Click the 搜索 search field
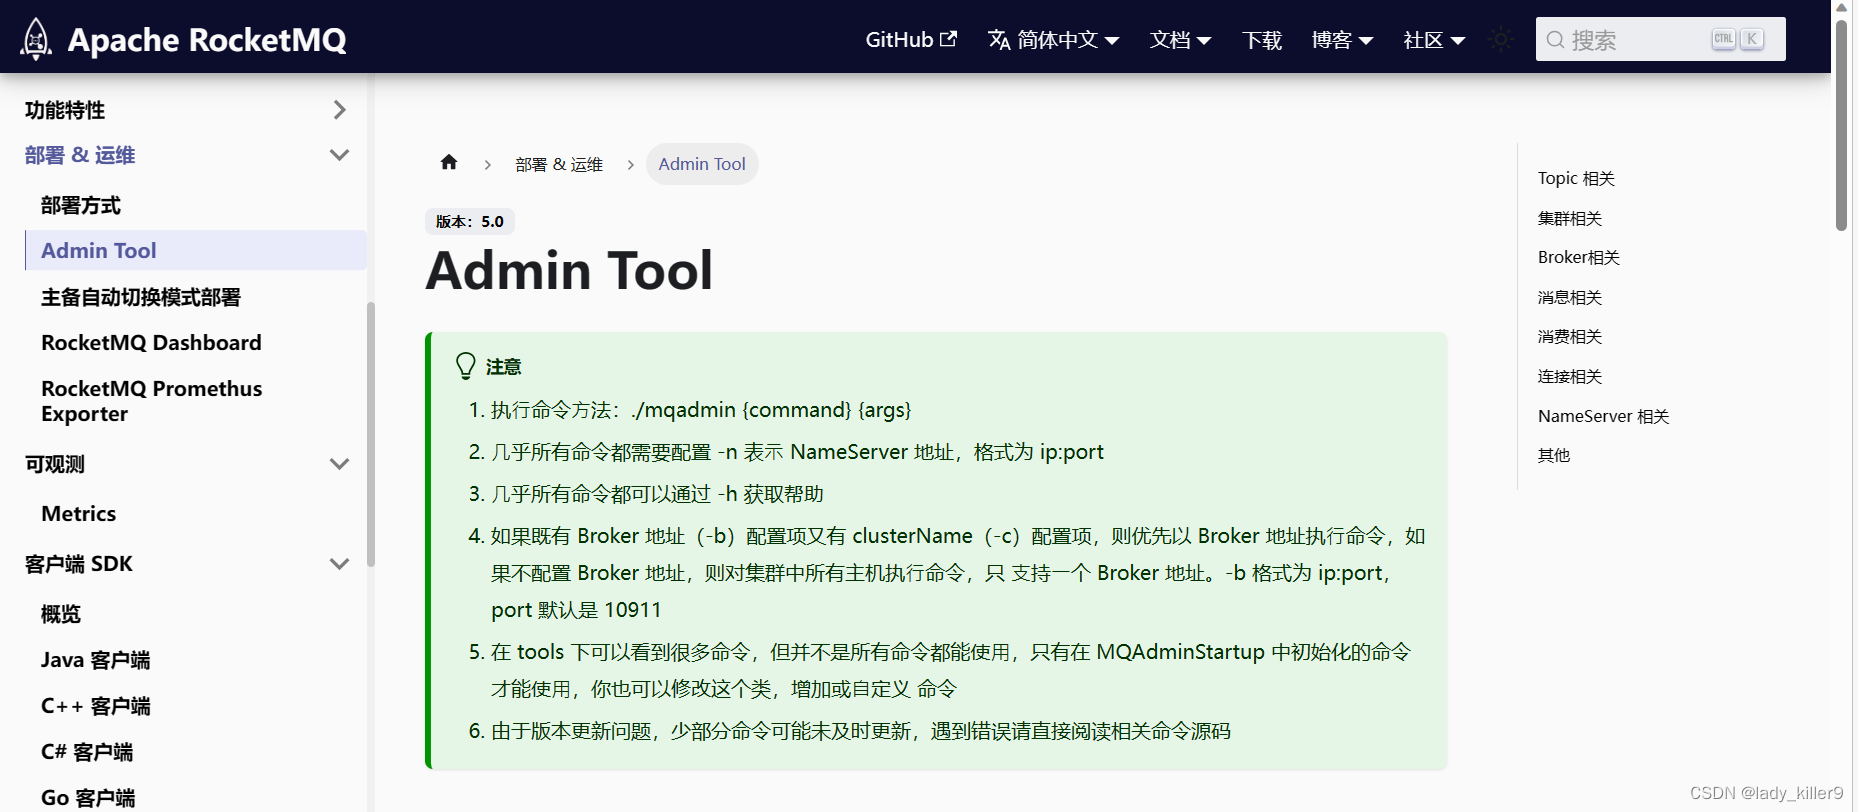 click(x=1660, y=40)
